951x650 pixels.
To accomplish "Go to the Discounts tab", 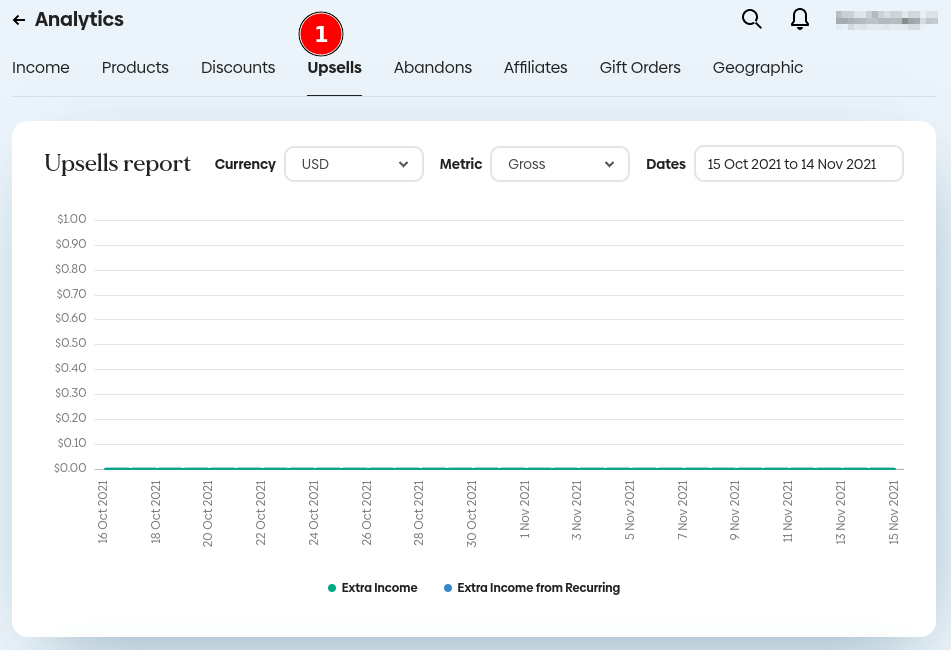I will point(238,68).
